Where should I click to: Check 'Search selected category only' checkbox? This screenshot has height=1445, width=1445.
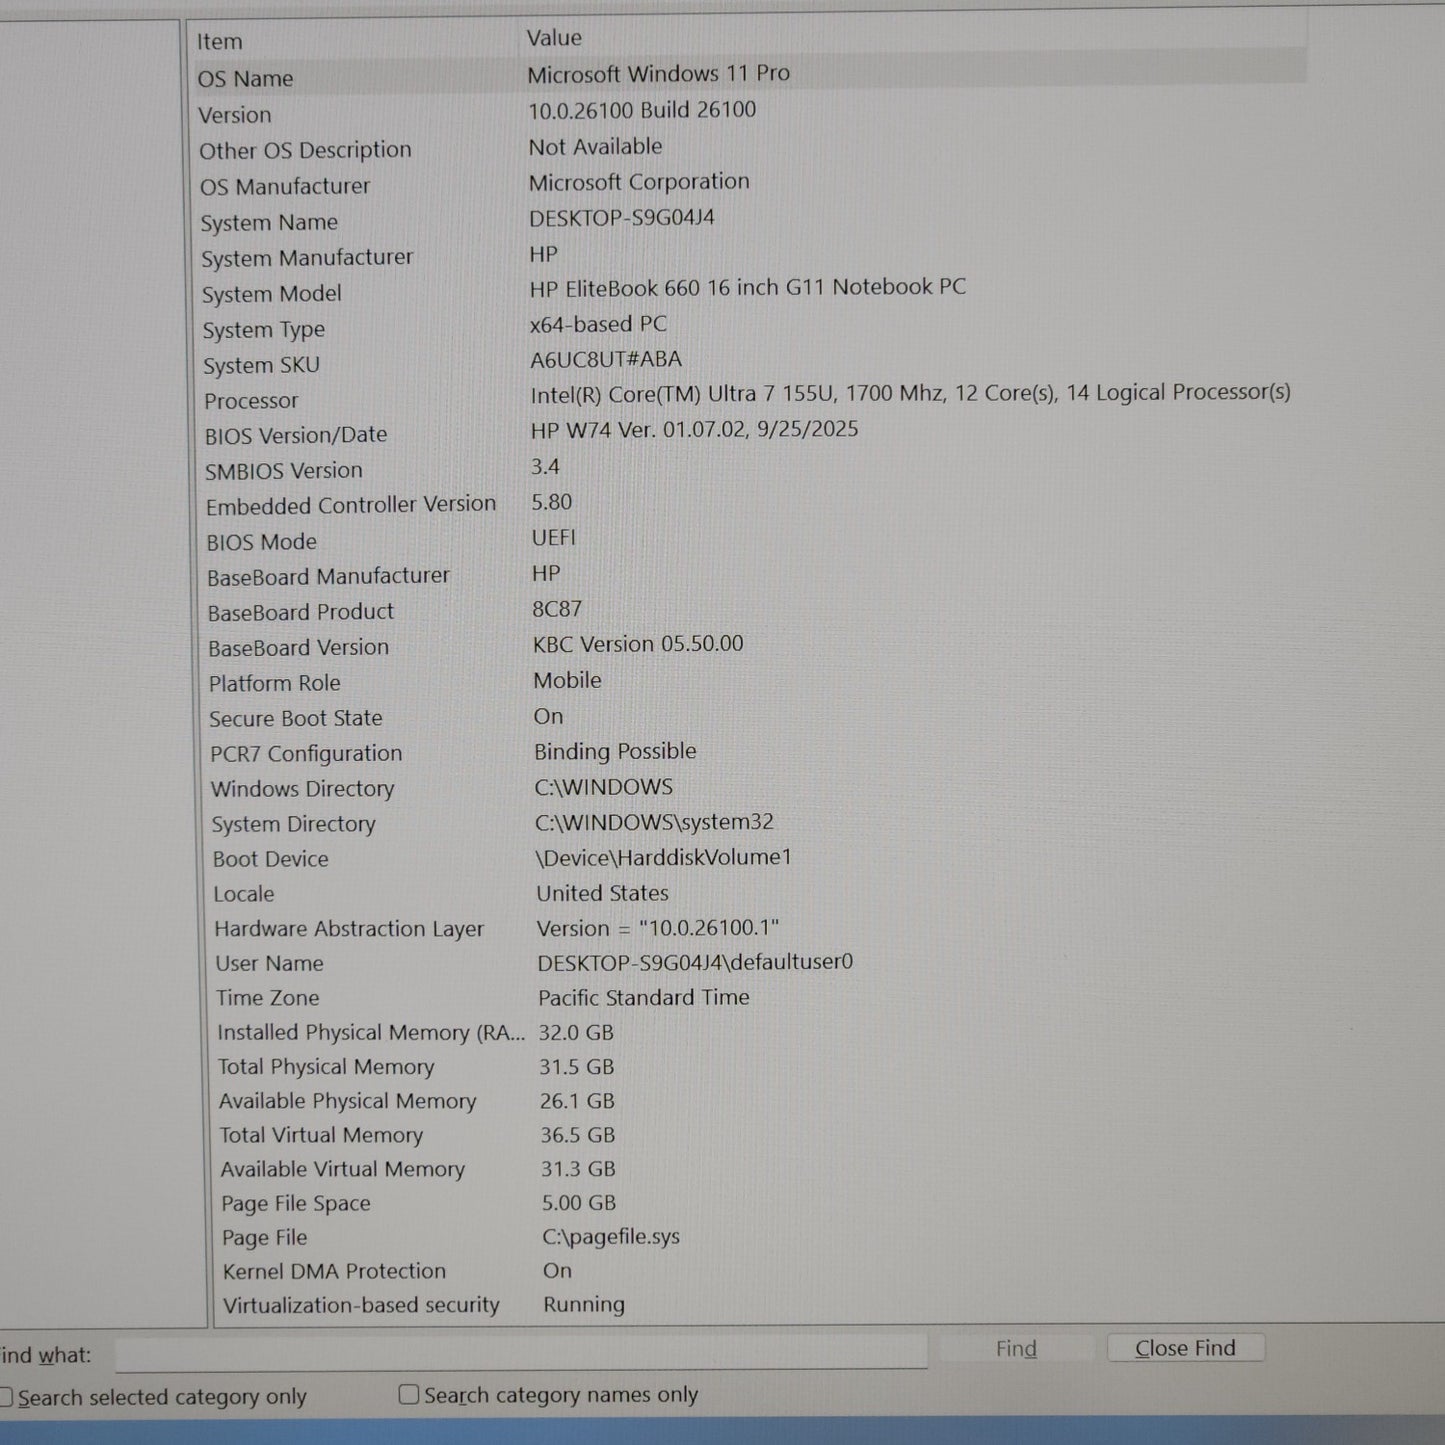(6, 1397)
